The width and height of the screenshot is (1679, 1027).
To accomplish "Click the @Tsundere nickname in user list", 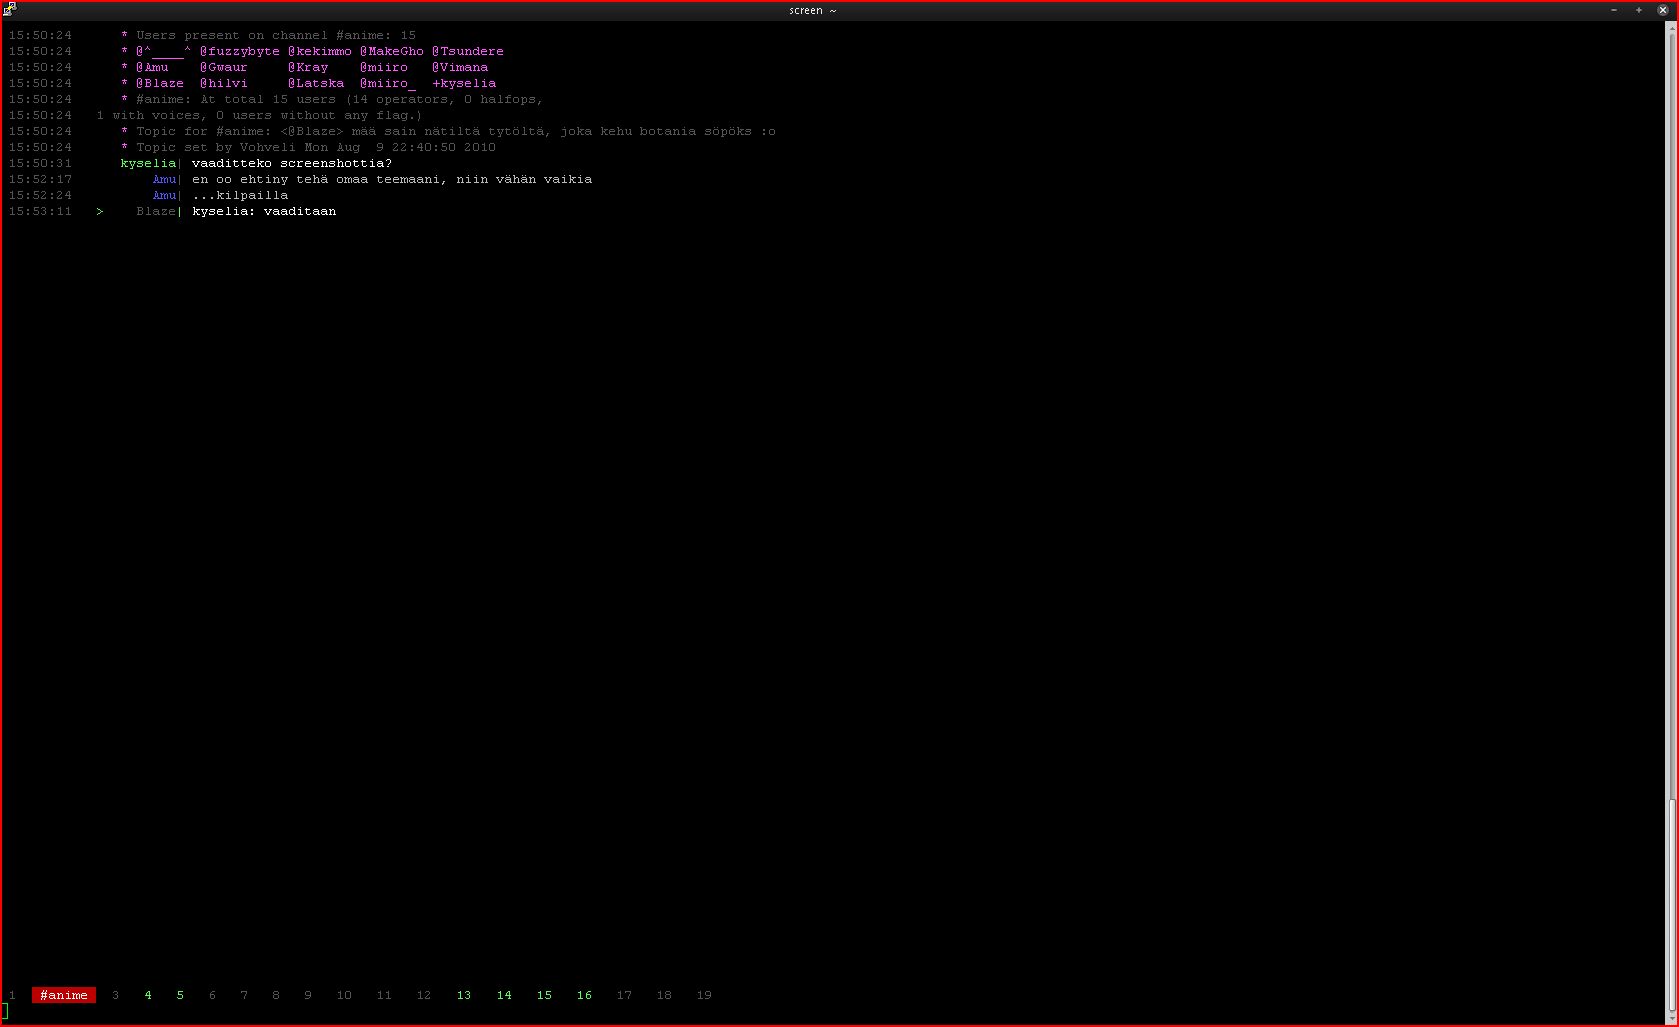I will (468, 51).
